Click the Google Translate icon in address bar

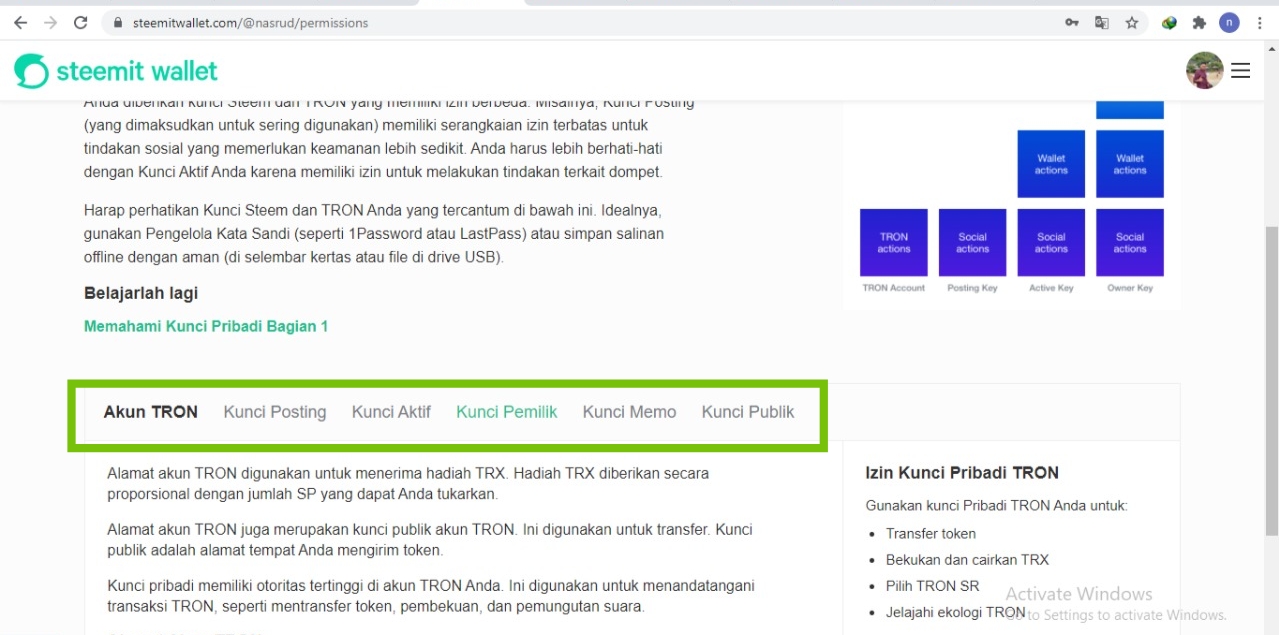[1101, 23]
